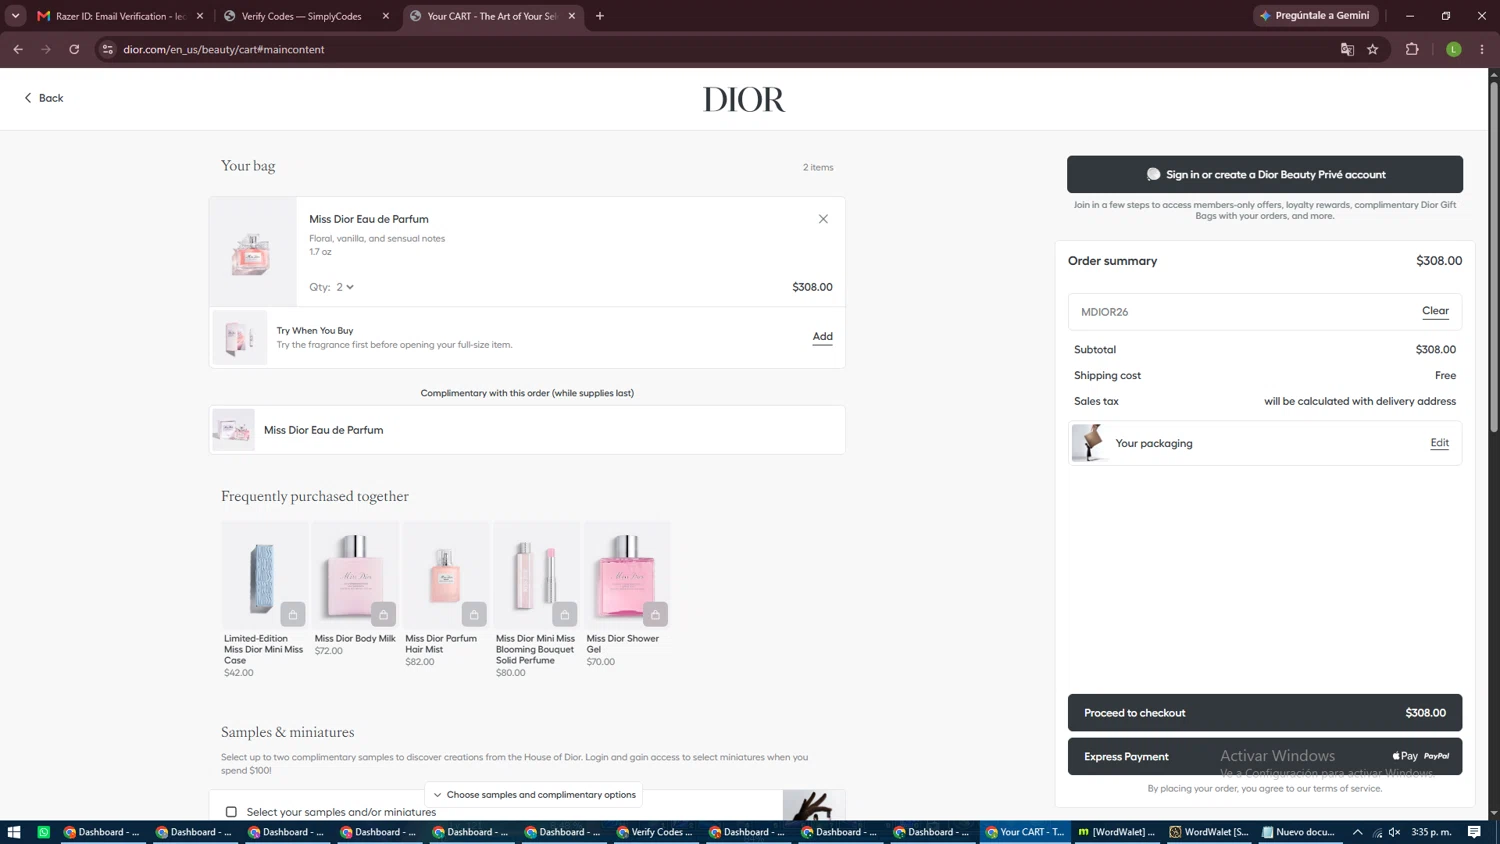Open the Chrome extensions puzzle icon
Image resolution: width=1500 pixels, height=844 pixels.
click(x=1412, y=49)
